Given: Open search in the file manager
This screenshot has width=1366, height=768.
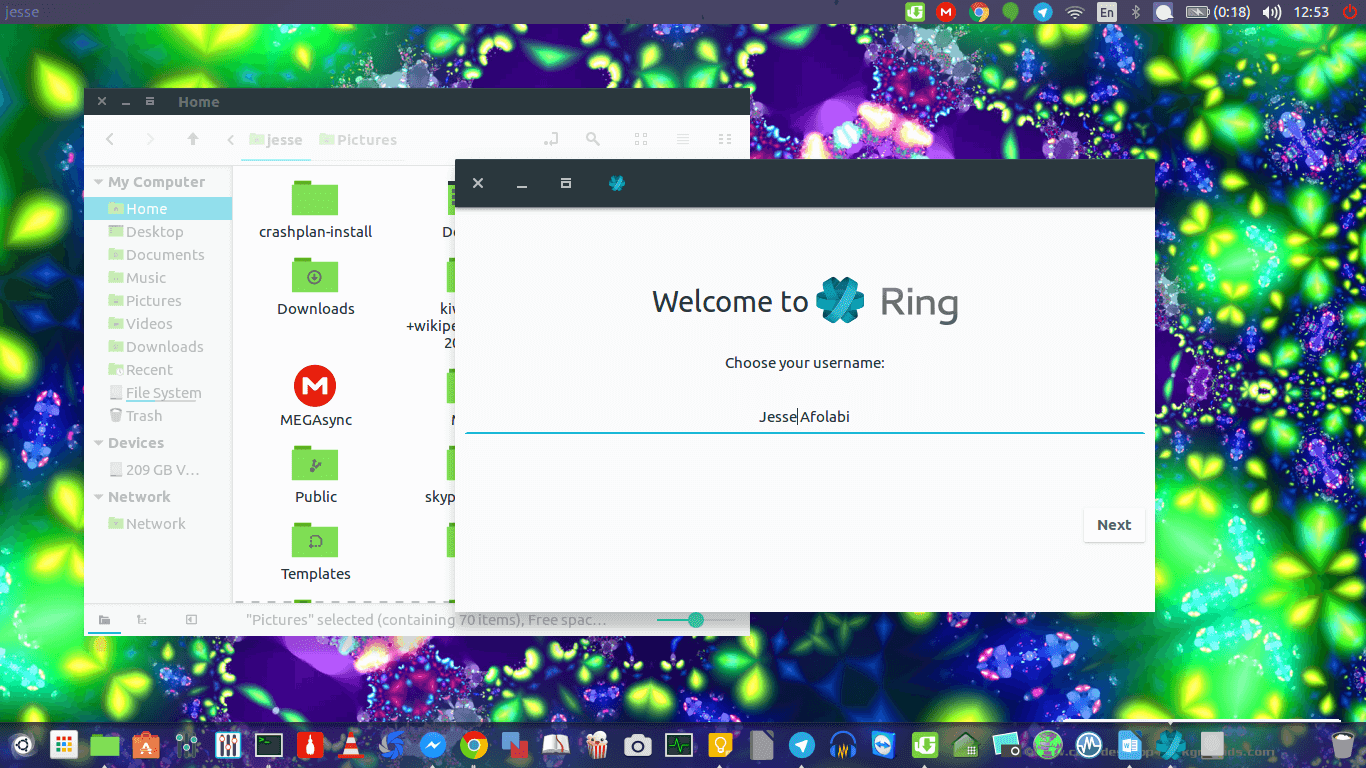Looking at the screenshot, I should tap(593, 140).
